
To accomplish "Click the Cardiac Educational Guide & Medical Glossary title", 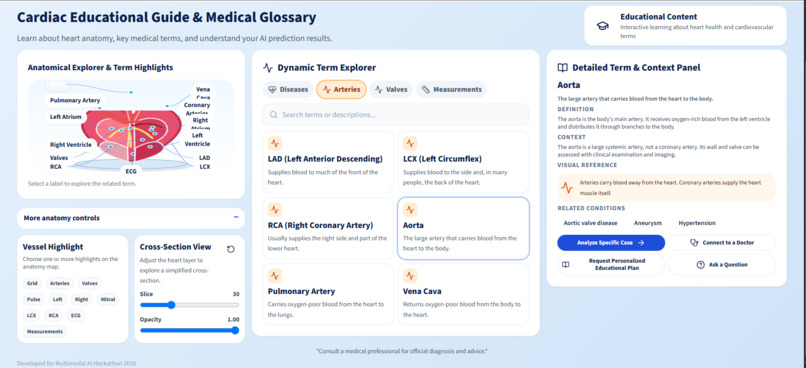I will tap(167, 17).
